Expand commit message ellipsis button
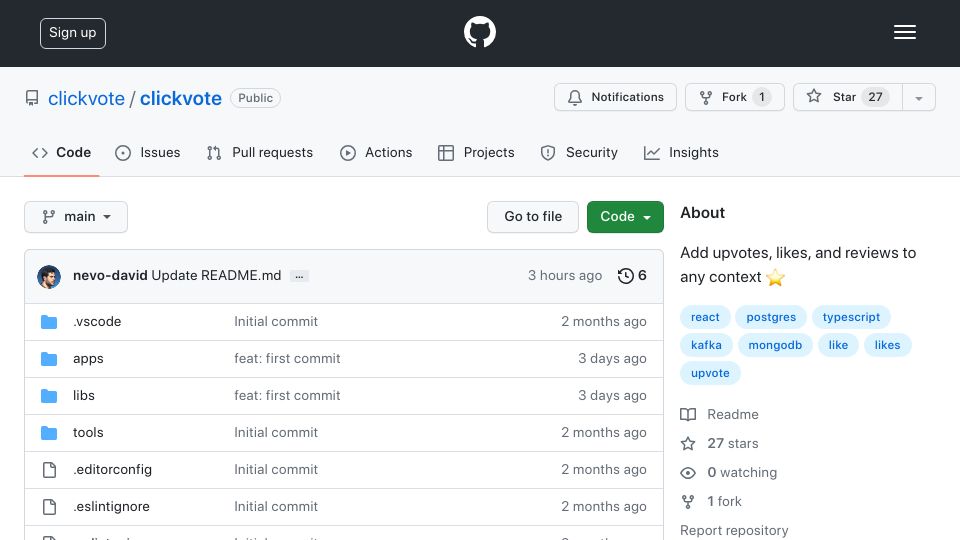Image resolution: width=960 pixels, height=540 pixels. (299, 276)
